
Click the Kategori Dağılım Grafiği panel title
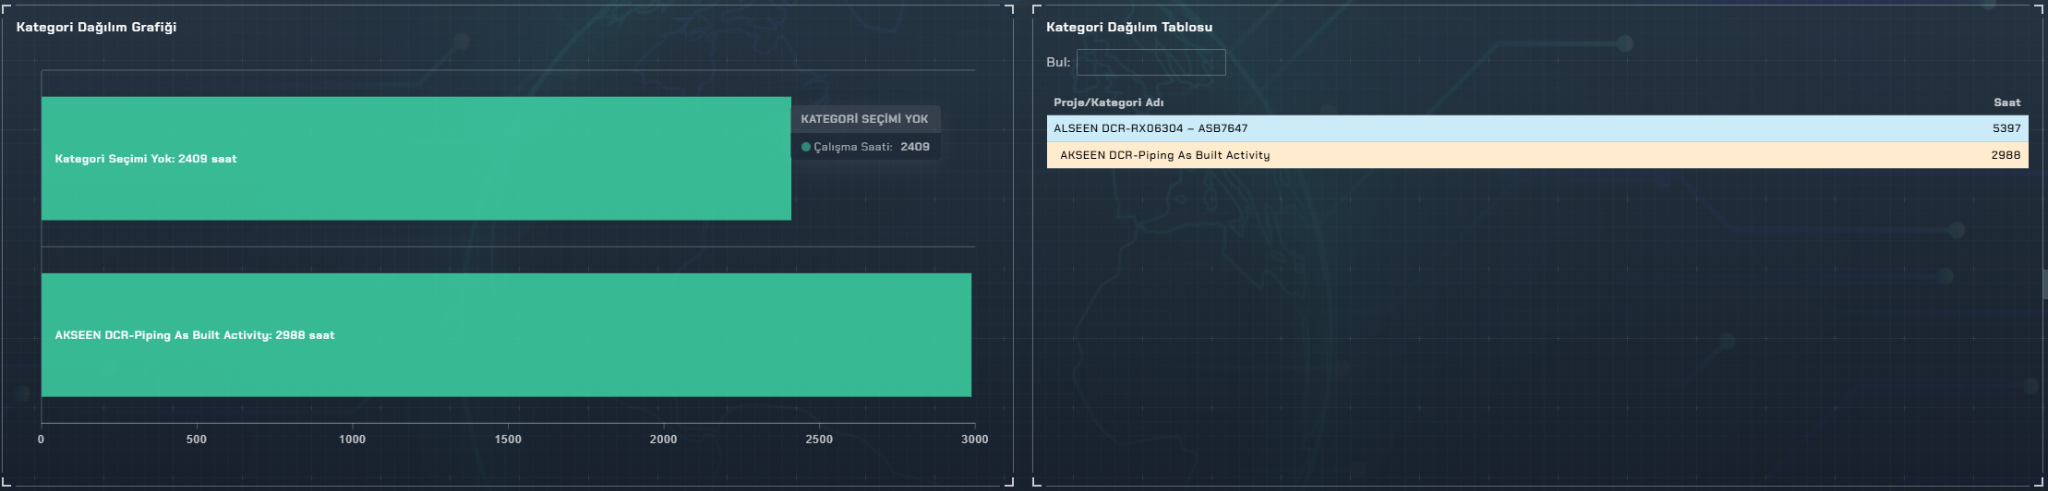[x=96, y=27]
